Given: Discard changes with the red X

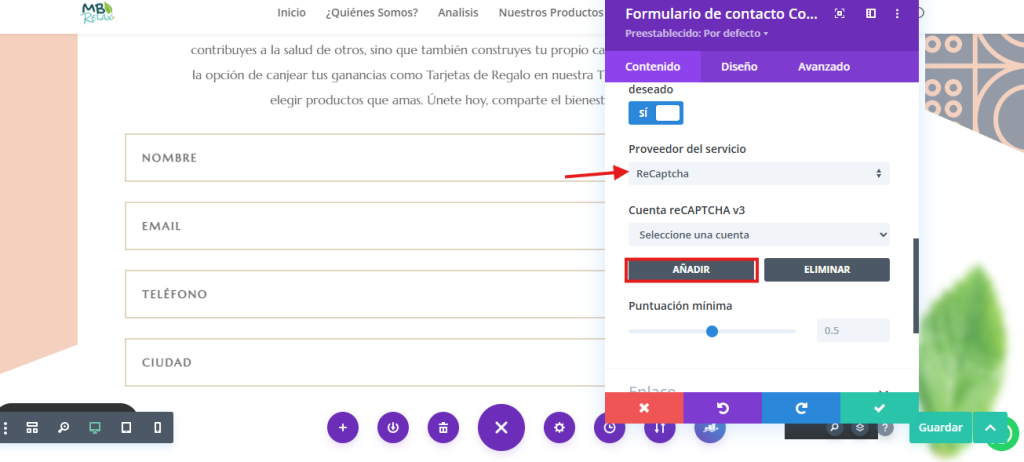Looking at the screenshot, I should [644, 408].
